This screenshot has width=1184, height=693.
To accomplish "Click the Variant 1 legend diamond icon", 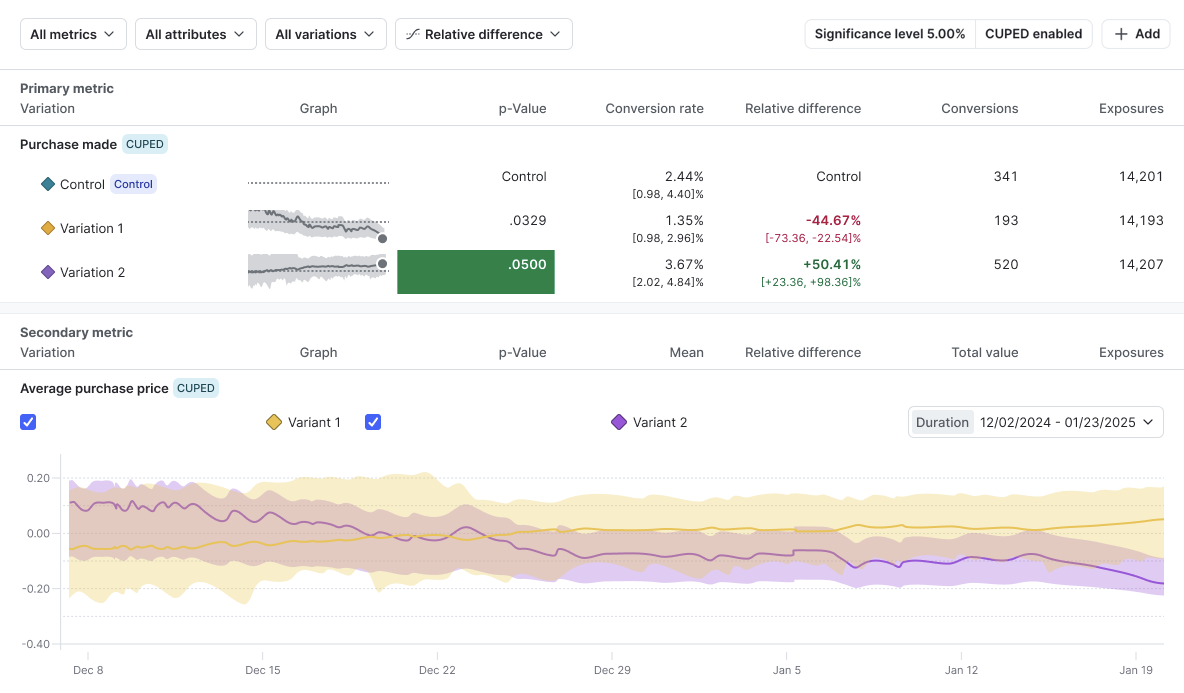I will (x=274, y=422).
